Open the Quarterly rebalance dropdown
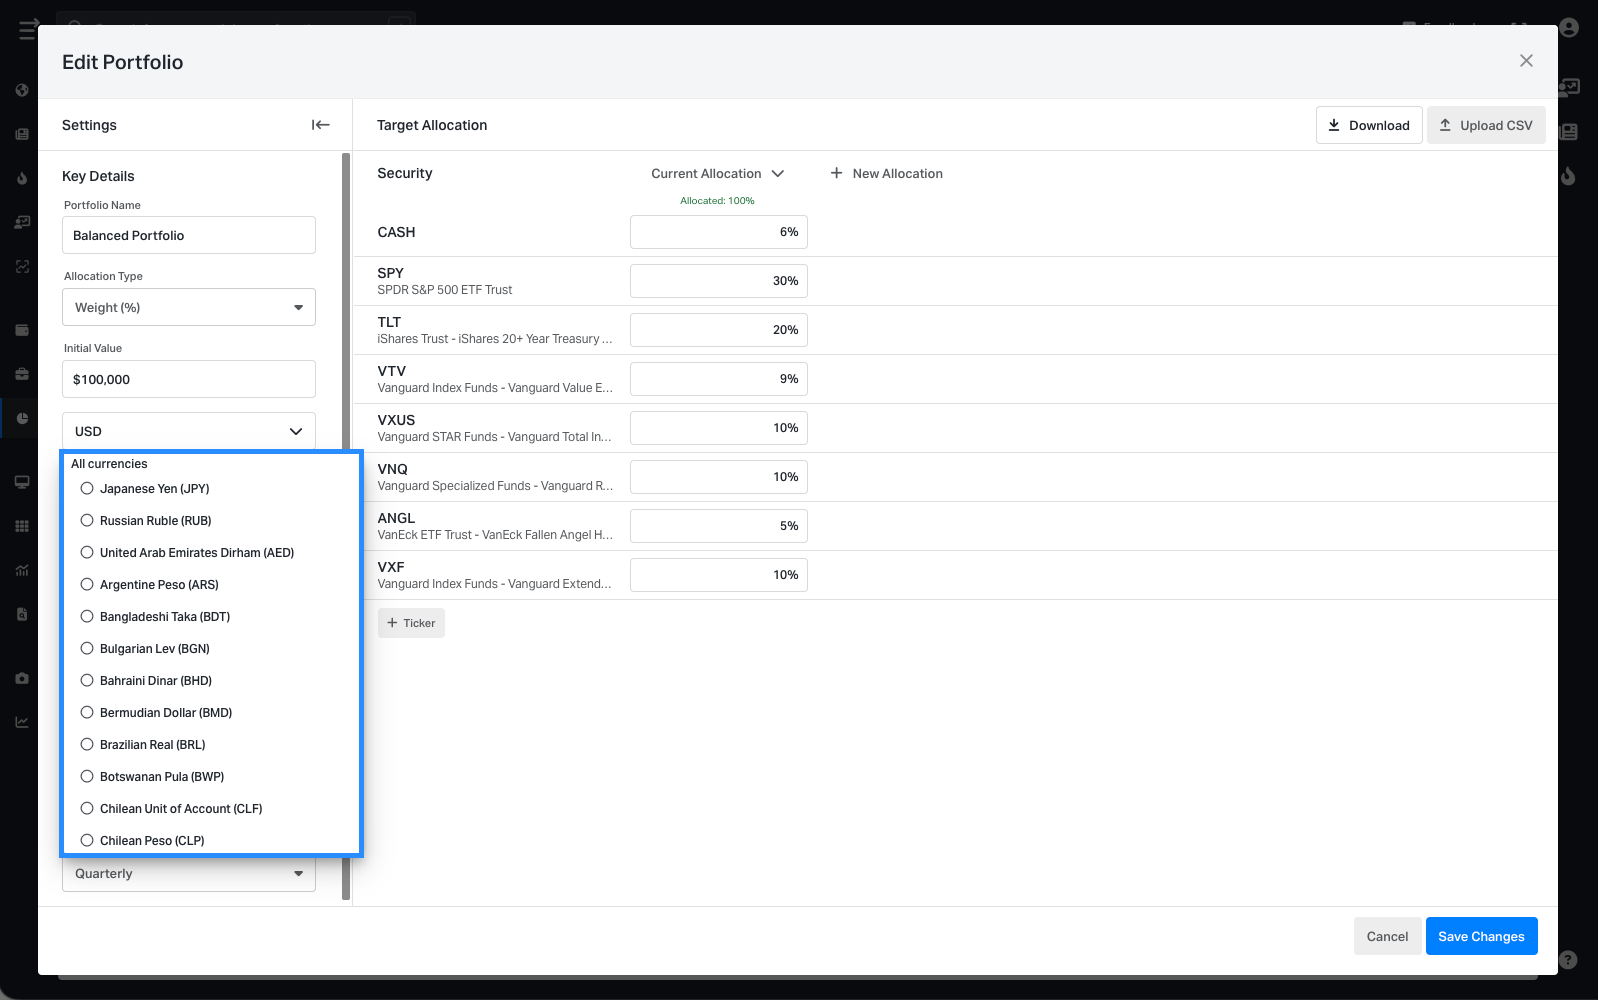Viewport: 1598px width, 1000px height. (x=189, y=874)
